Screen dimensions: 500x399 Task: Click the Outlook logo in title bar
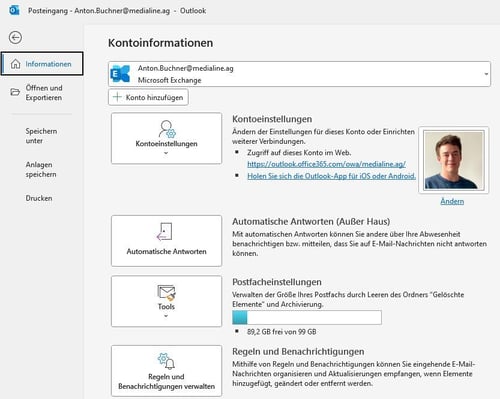tap(14, 10)
